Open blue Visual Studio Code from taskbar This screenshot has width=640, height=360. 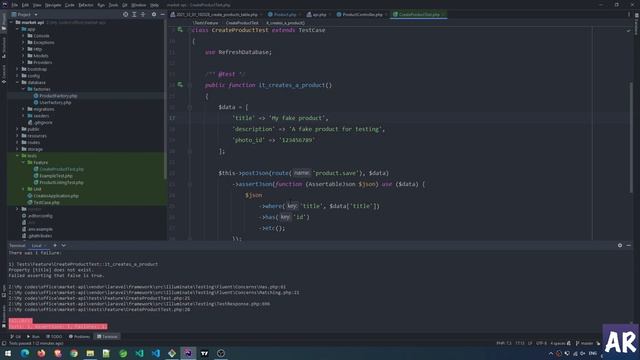click(156, 353)
